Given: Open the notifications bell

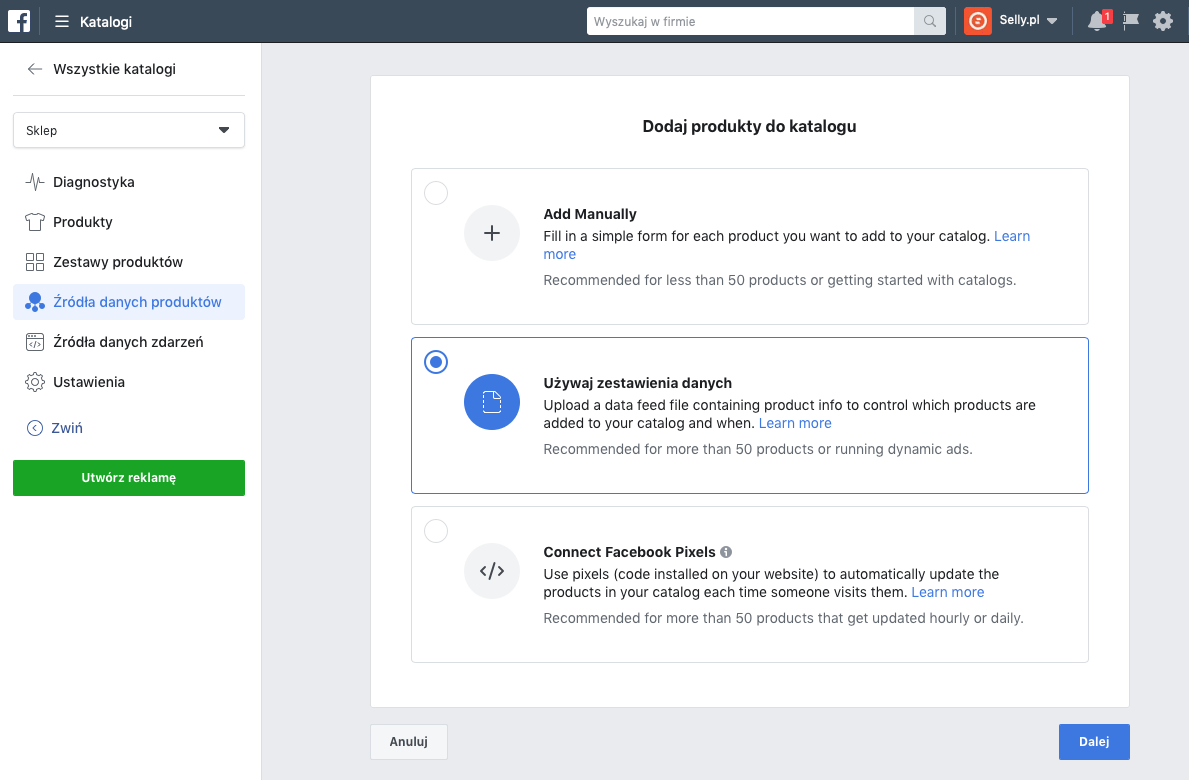Looking at the screenshot, I should pos(1097,21).
